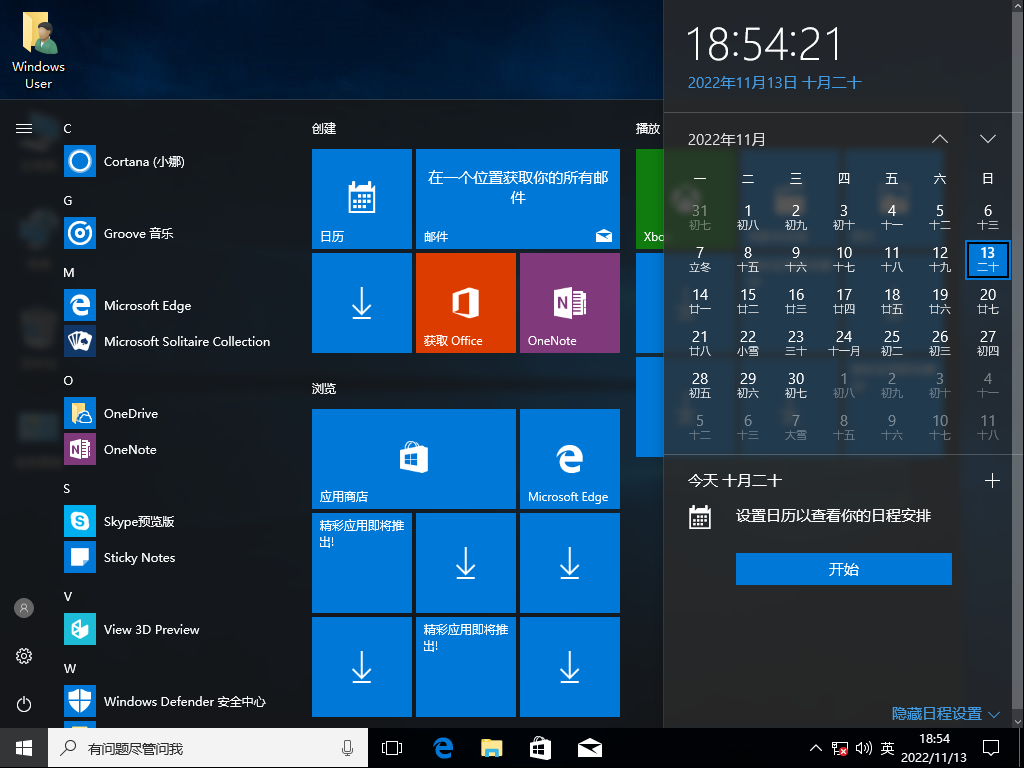Select November 24 in the calendar
The image size is (1024, 768).
(x=844, y=343)
